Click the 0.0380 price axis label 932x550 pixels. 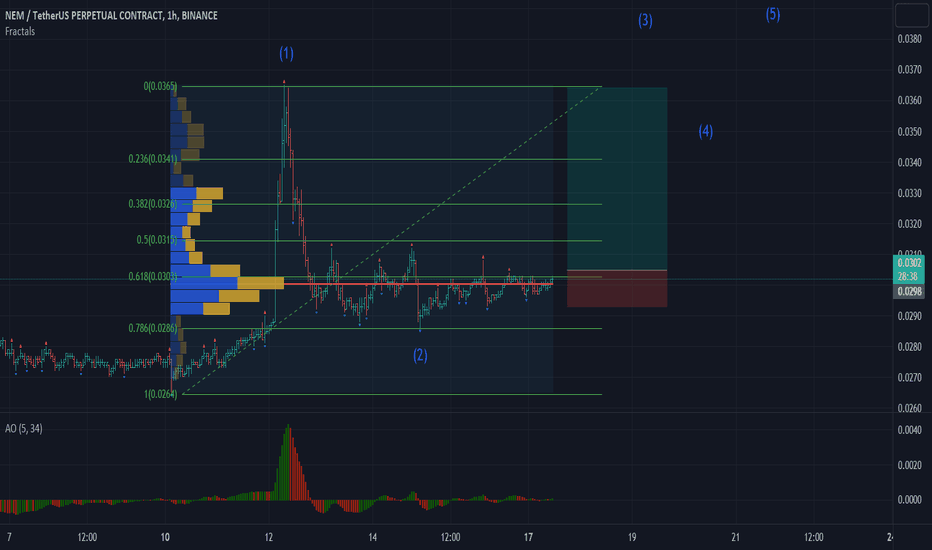click(x=909, y=39)
